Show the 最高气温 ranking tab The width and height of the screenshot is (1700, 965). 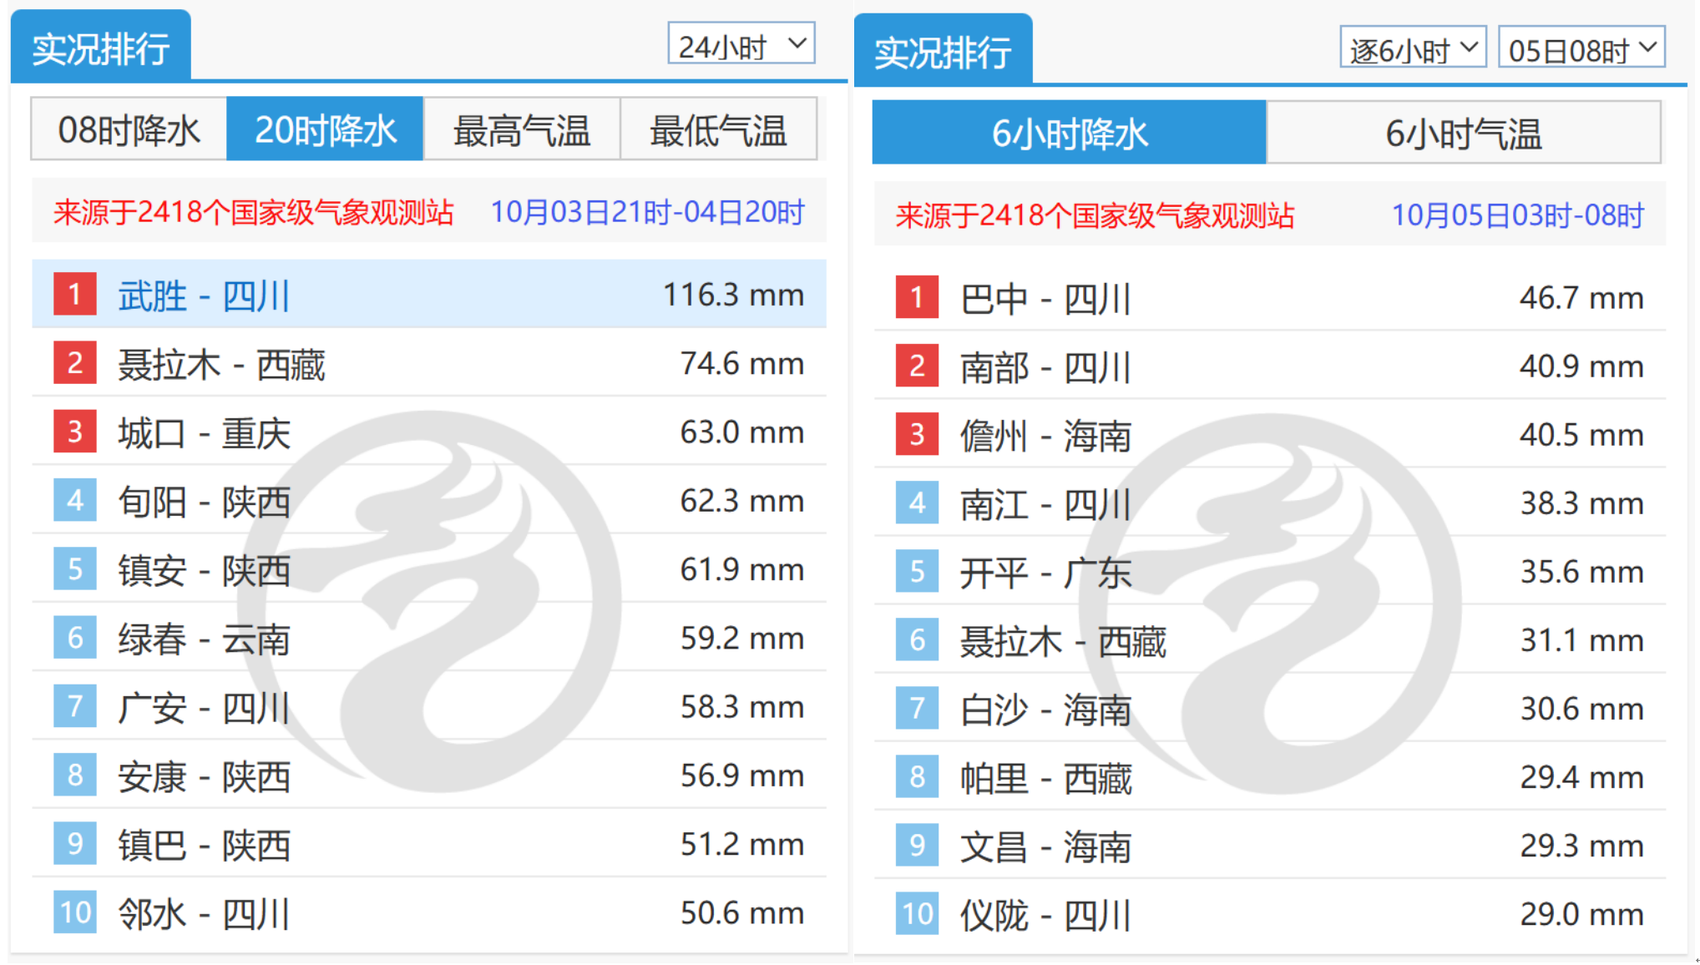pyautogui.click(x=521, y=130)
